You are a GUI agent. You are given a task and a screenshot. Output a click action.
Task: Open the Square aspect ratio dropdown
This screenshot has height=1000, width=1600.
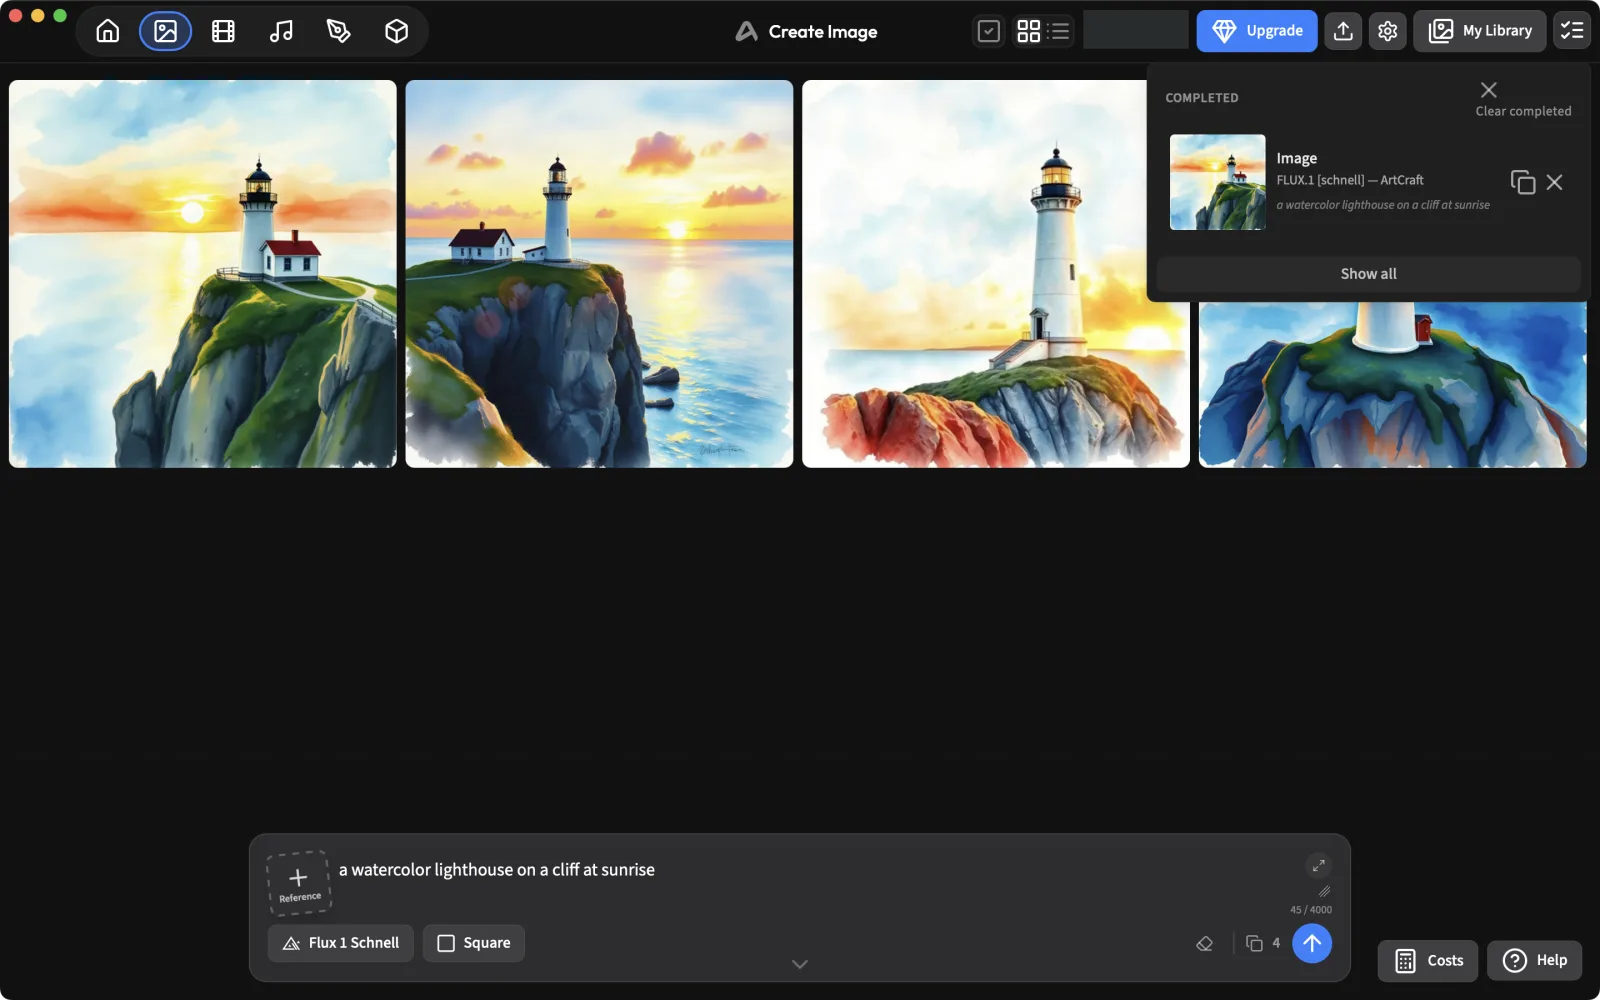tap(474, 943)
